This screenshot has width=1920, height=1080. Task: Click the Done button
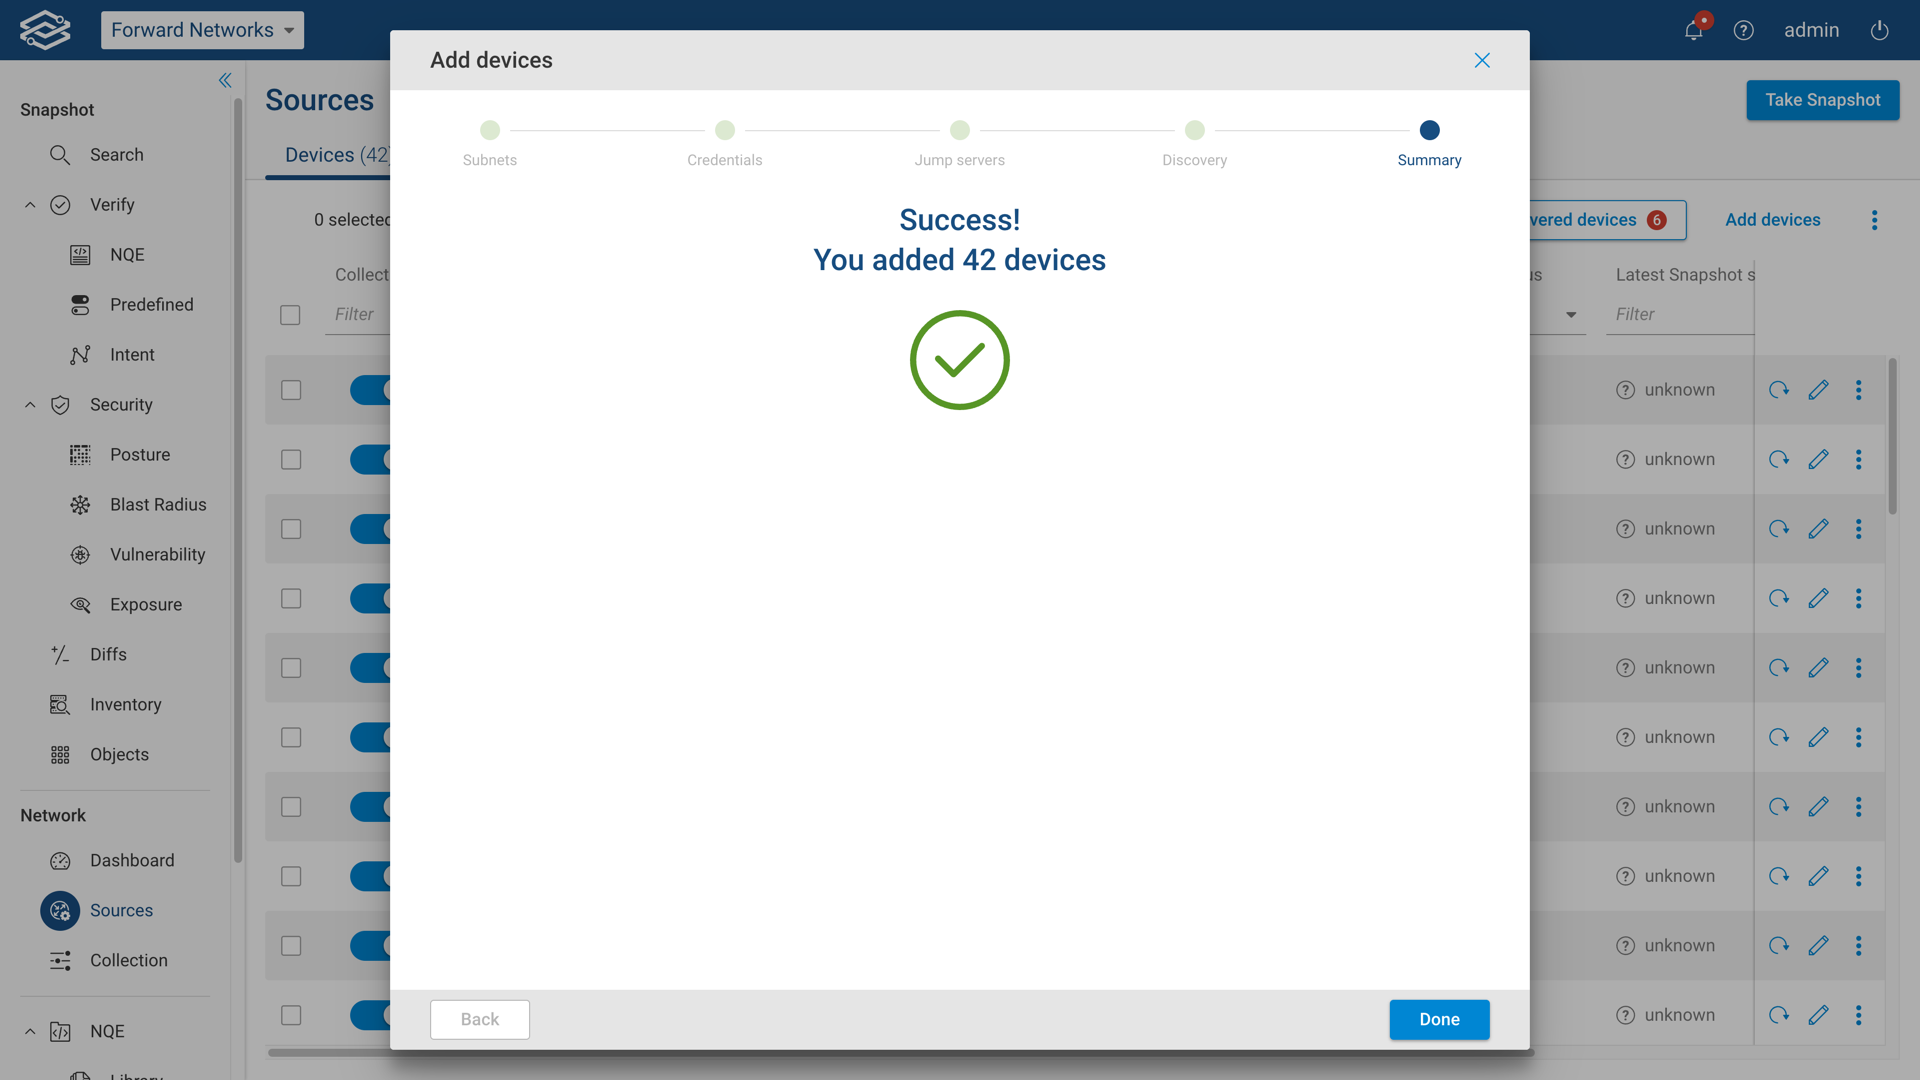tap(1438, 1019)
